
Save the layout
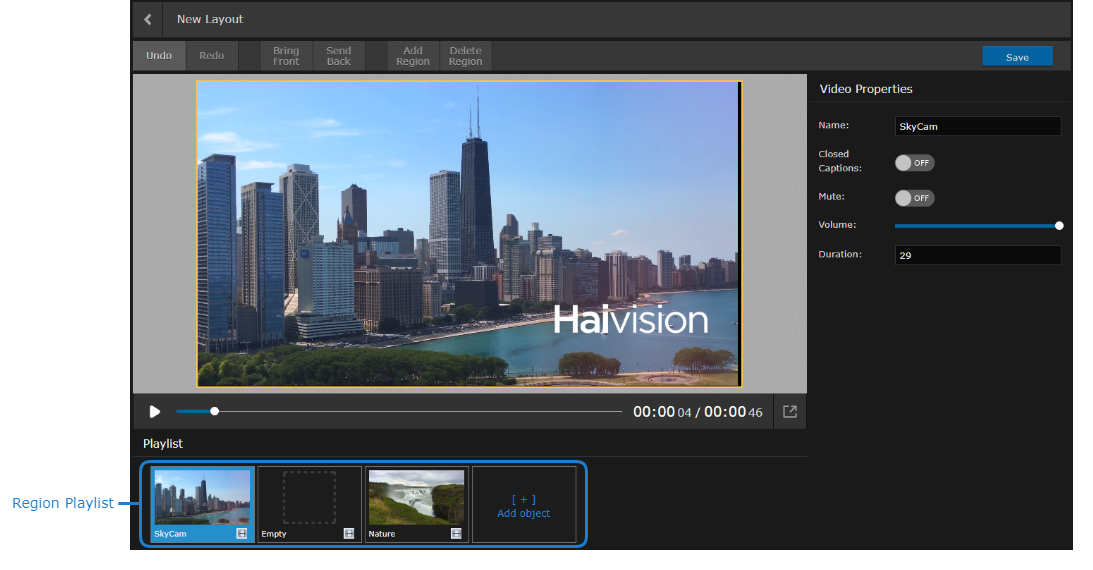point(1017,57)
